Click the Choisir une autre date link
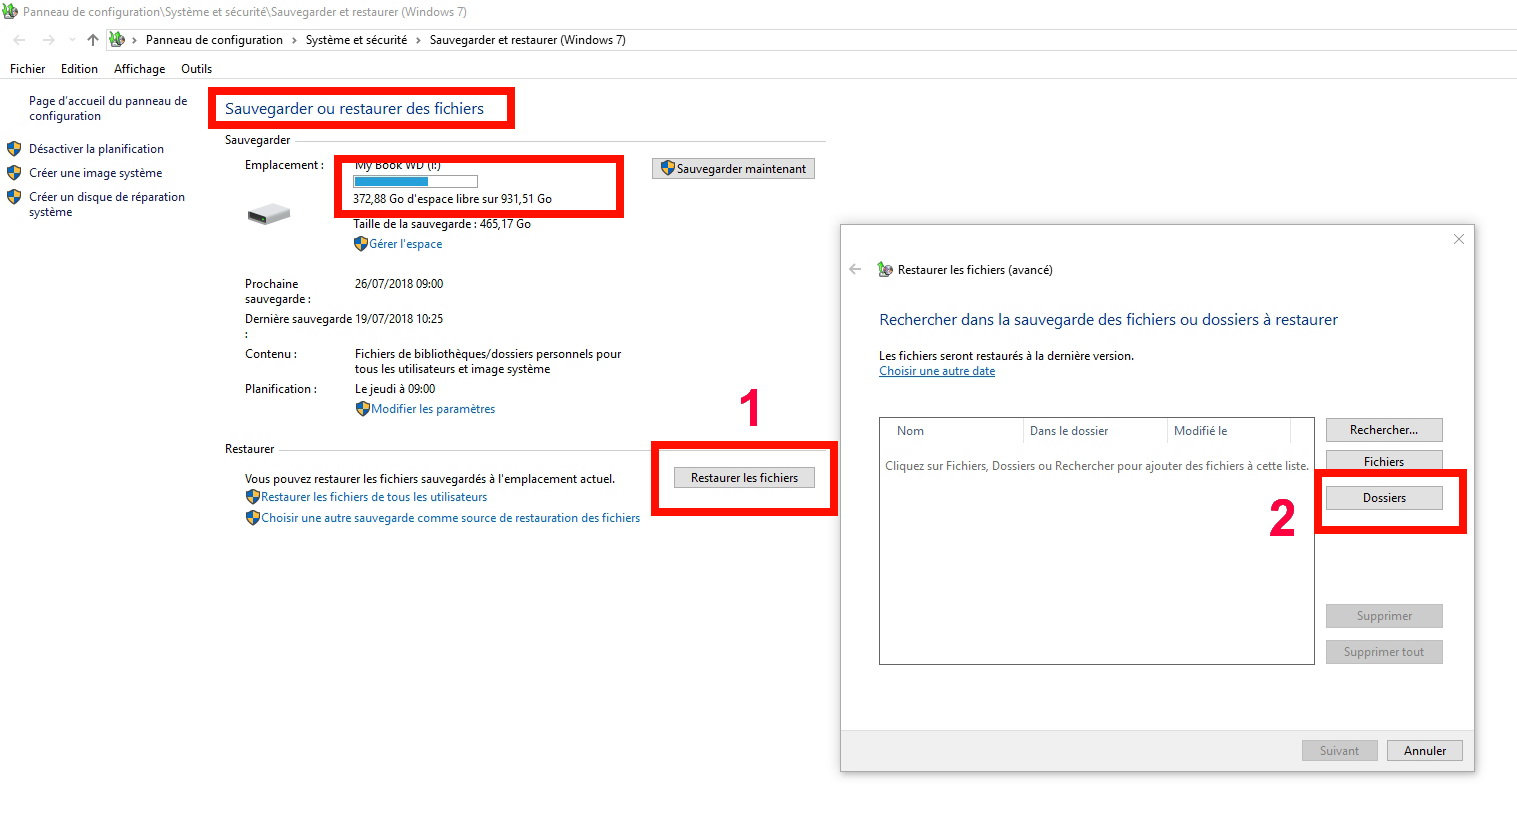Viewport: 1517px width, 818px height. click(x=937, y=371)
